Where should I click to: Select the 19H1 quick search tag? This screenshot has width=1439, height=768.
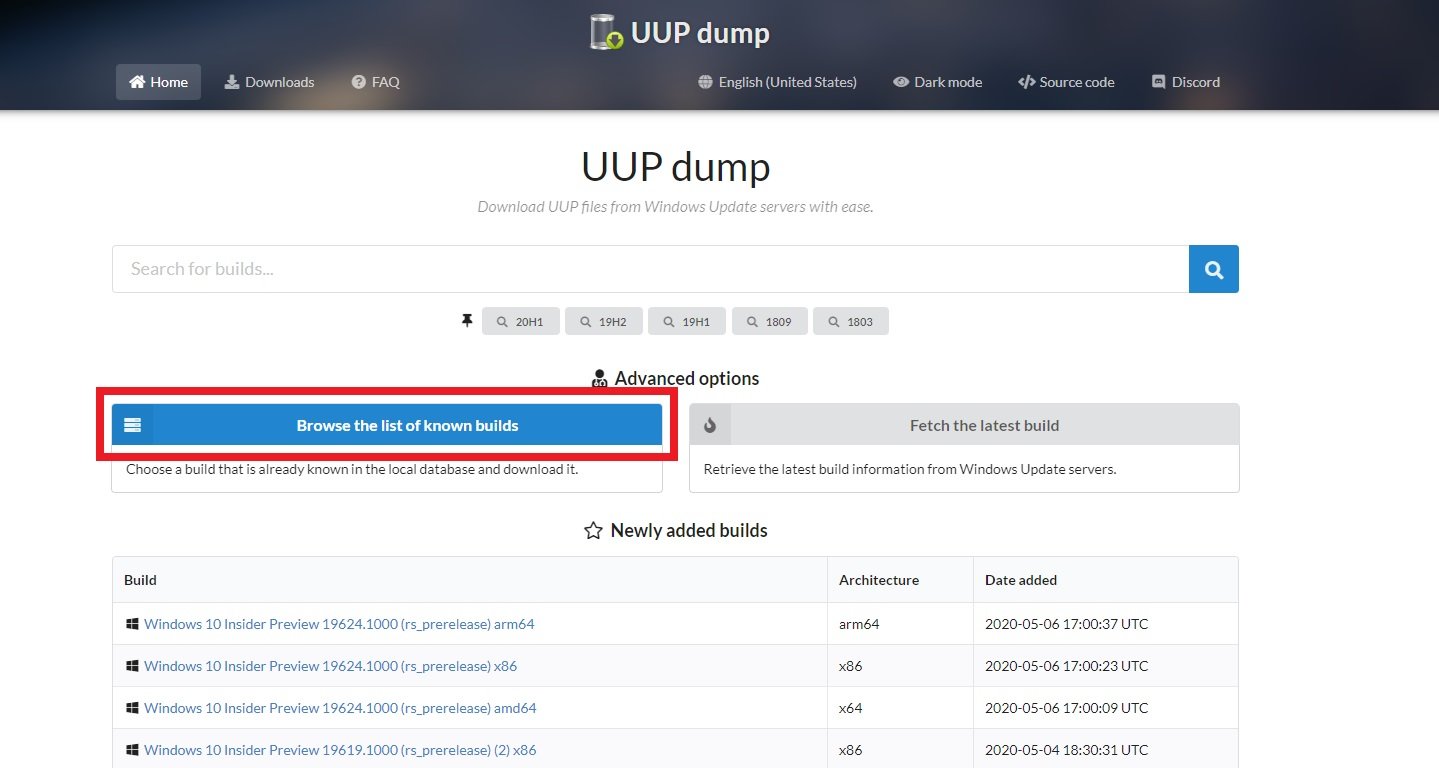686,322
